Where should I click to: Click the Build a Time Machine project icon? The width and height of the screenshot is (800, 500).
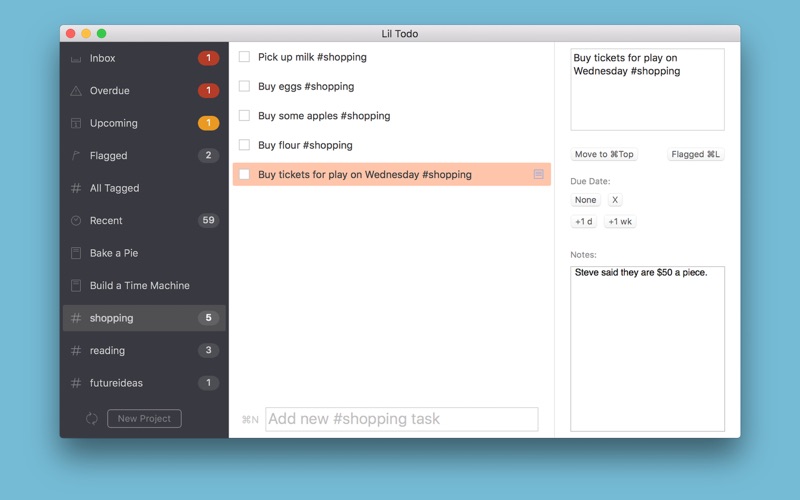pyautogui.click(x=76, y=285)
